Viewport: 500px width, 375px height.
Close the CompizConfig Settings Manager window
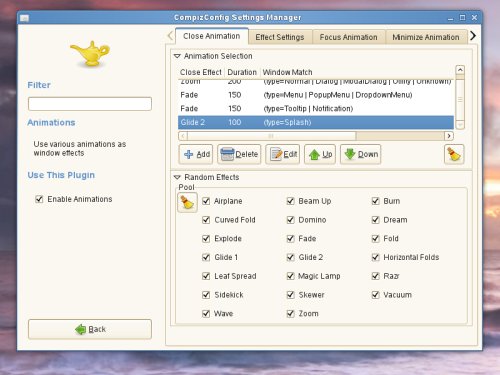tap(474, 18)
